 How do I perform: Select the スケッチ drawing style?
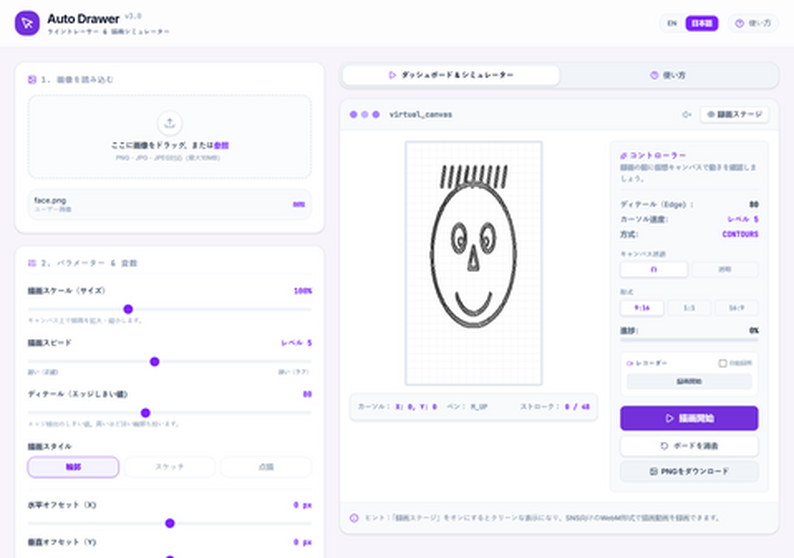[x=170, y=467]
